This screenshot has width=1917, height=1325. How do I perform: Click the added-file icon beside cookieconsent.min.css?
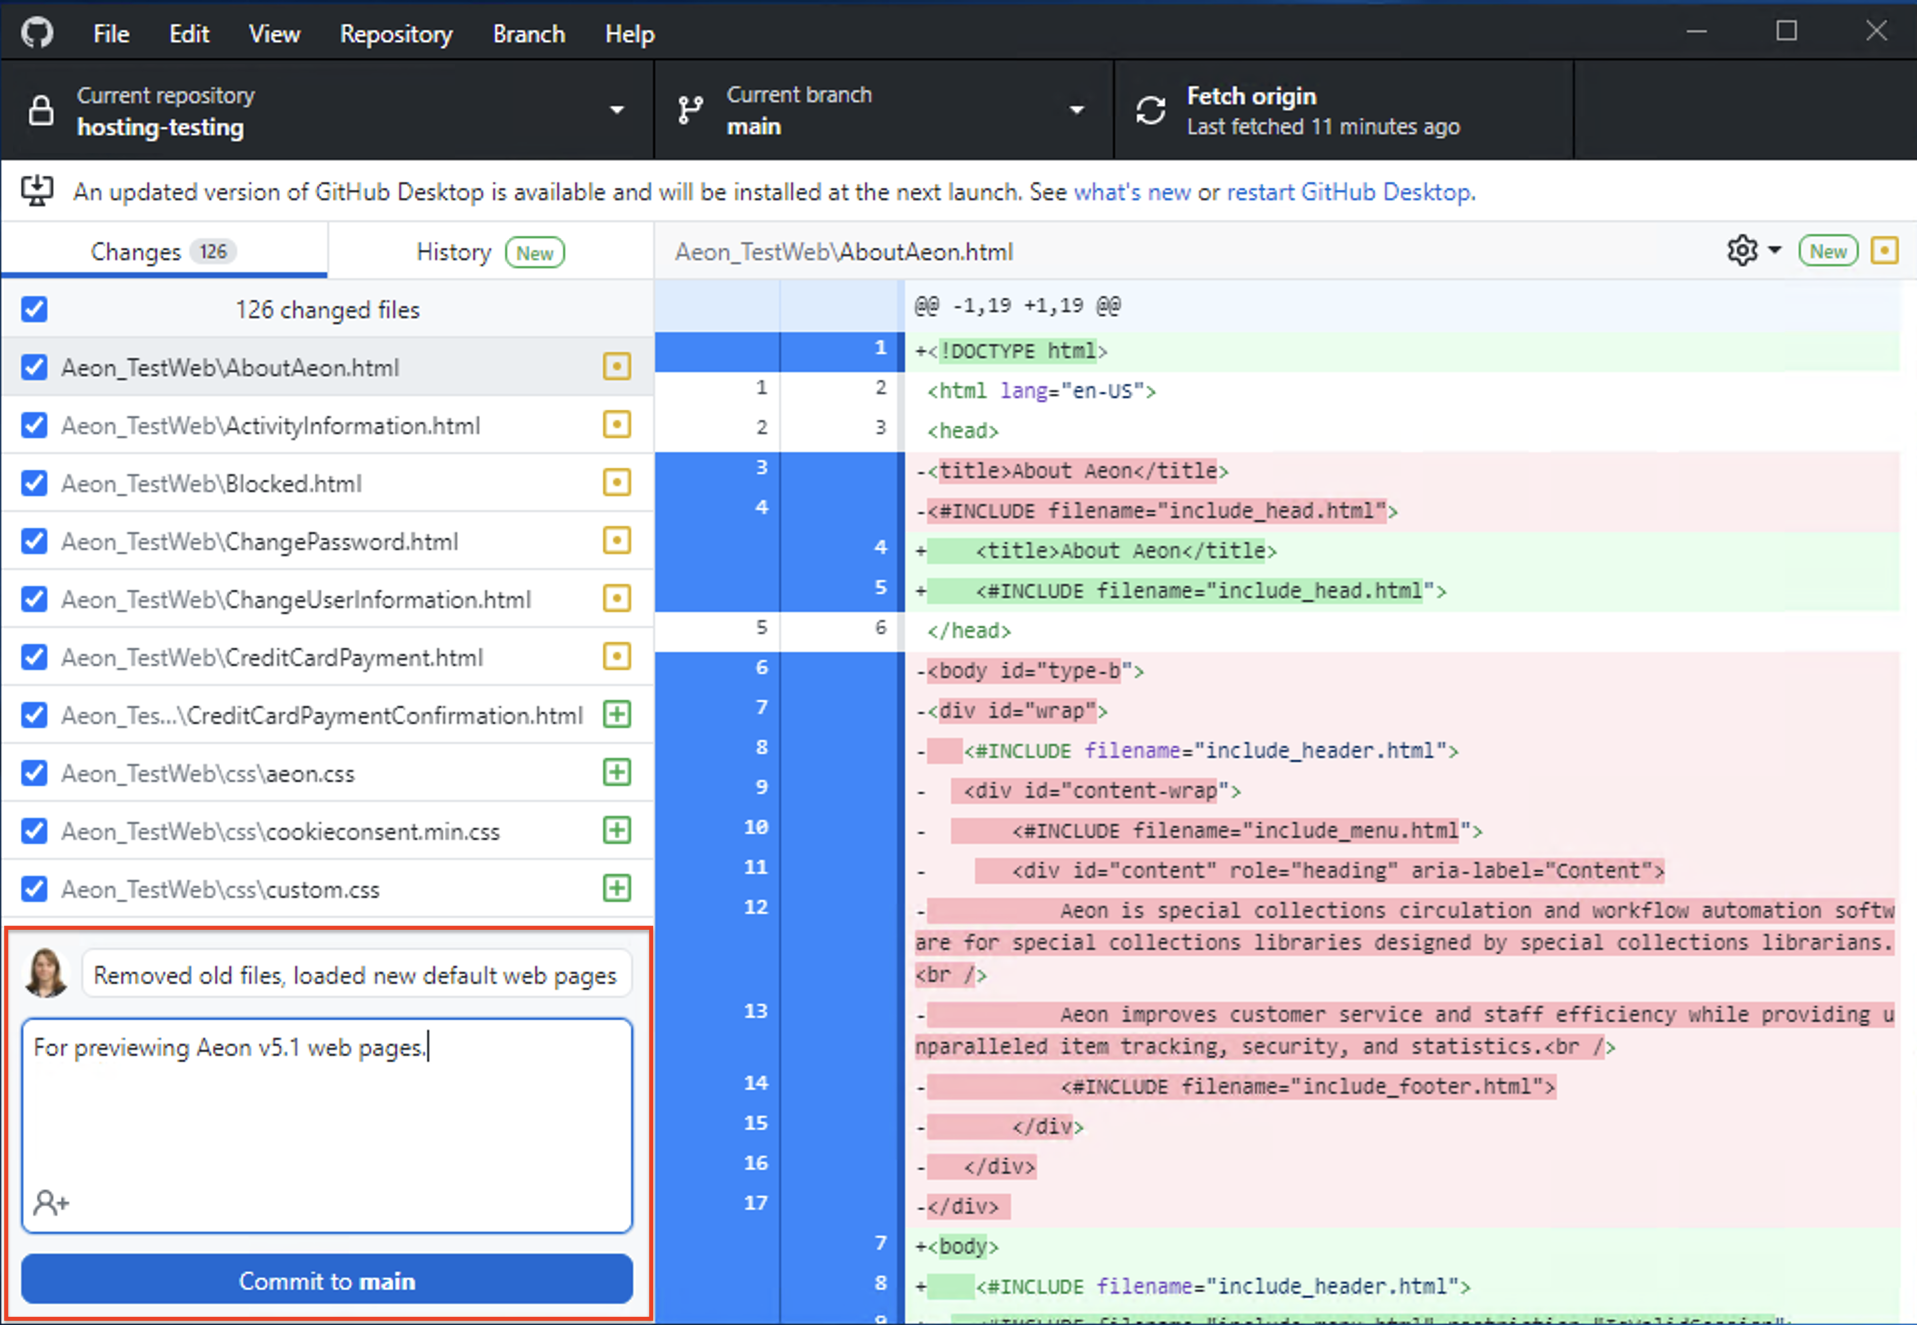pos(616,830)
